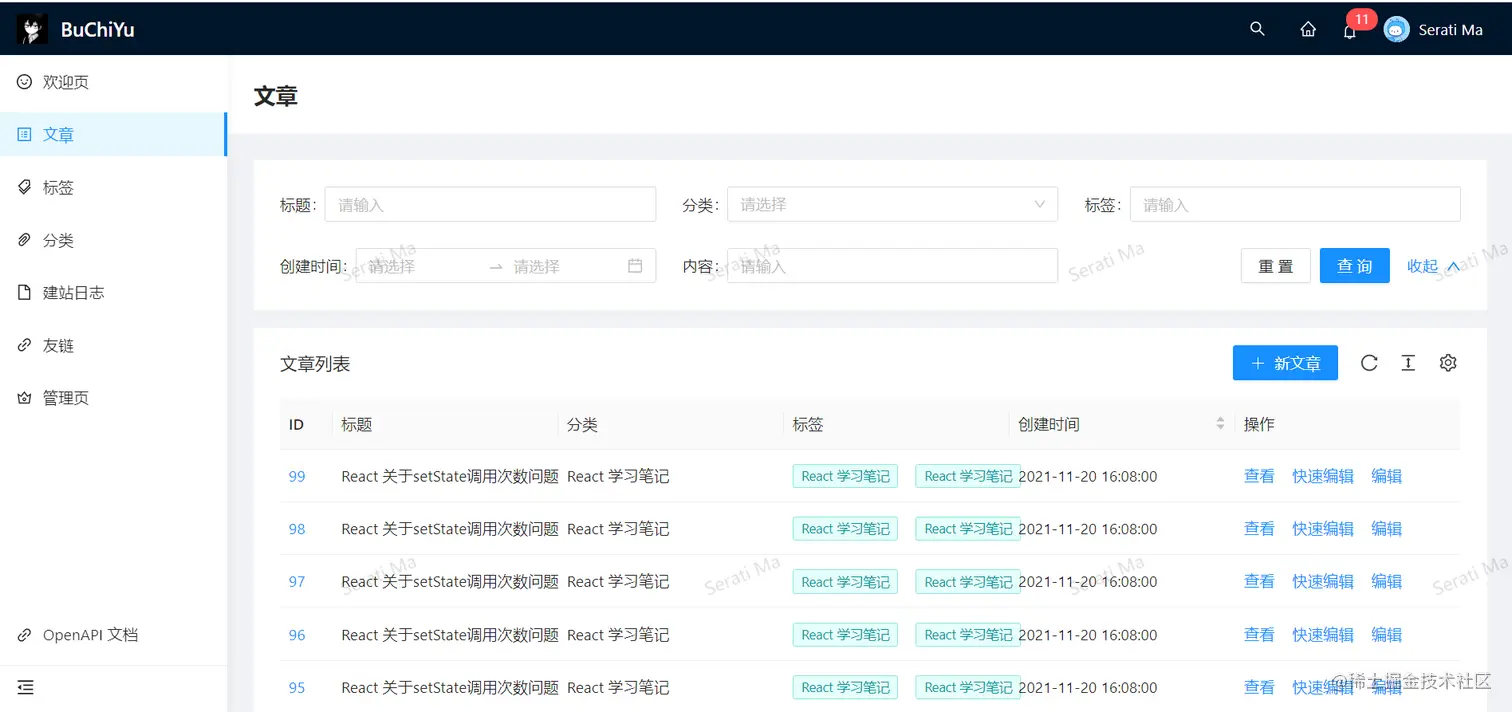This screenshot has width=1512, height=712.
Task: Click 查看 for article 95
Action: pyautogui.click(x=1259, y=688)
